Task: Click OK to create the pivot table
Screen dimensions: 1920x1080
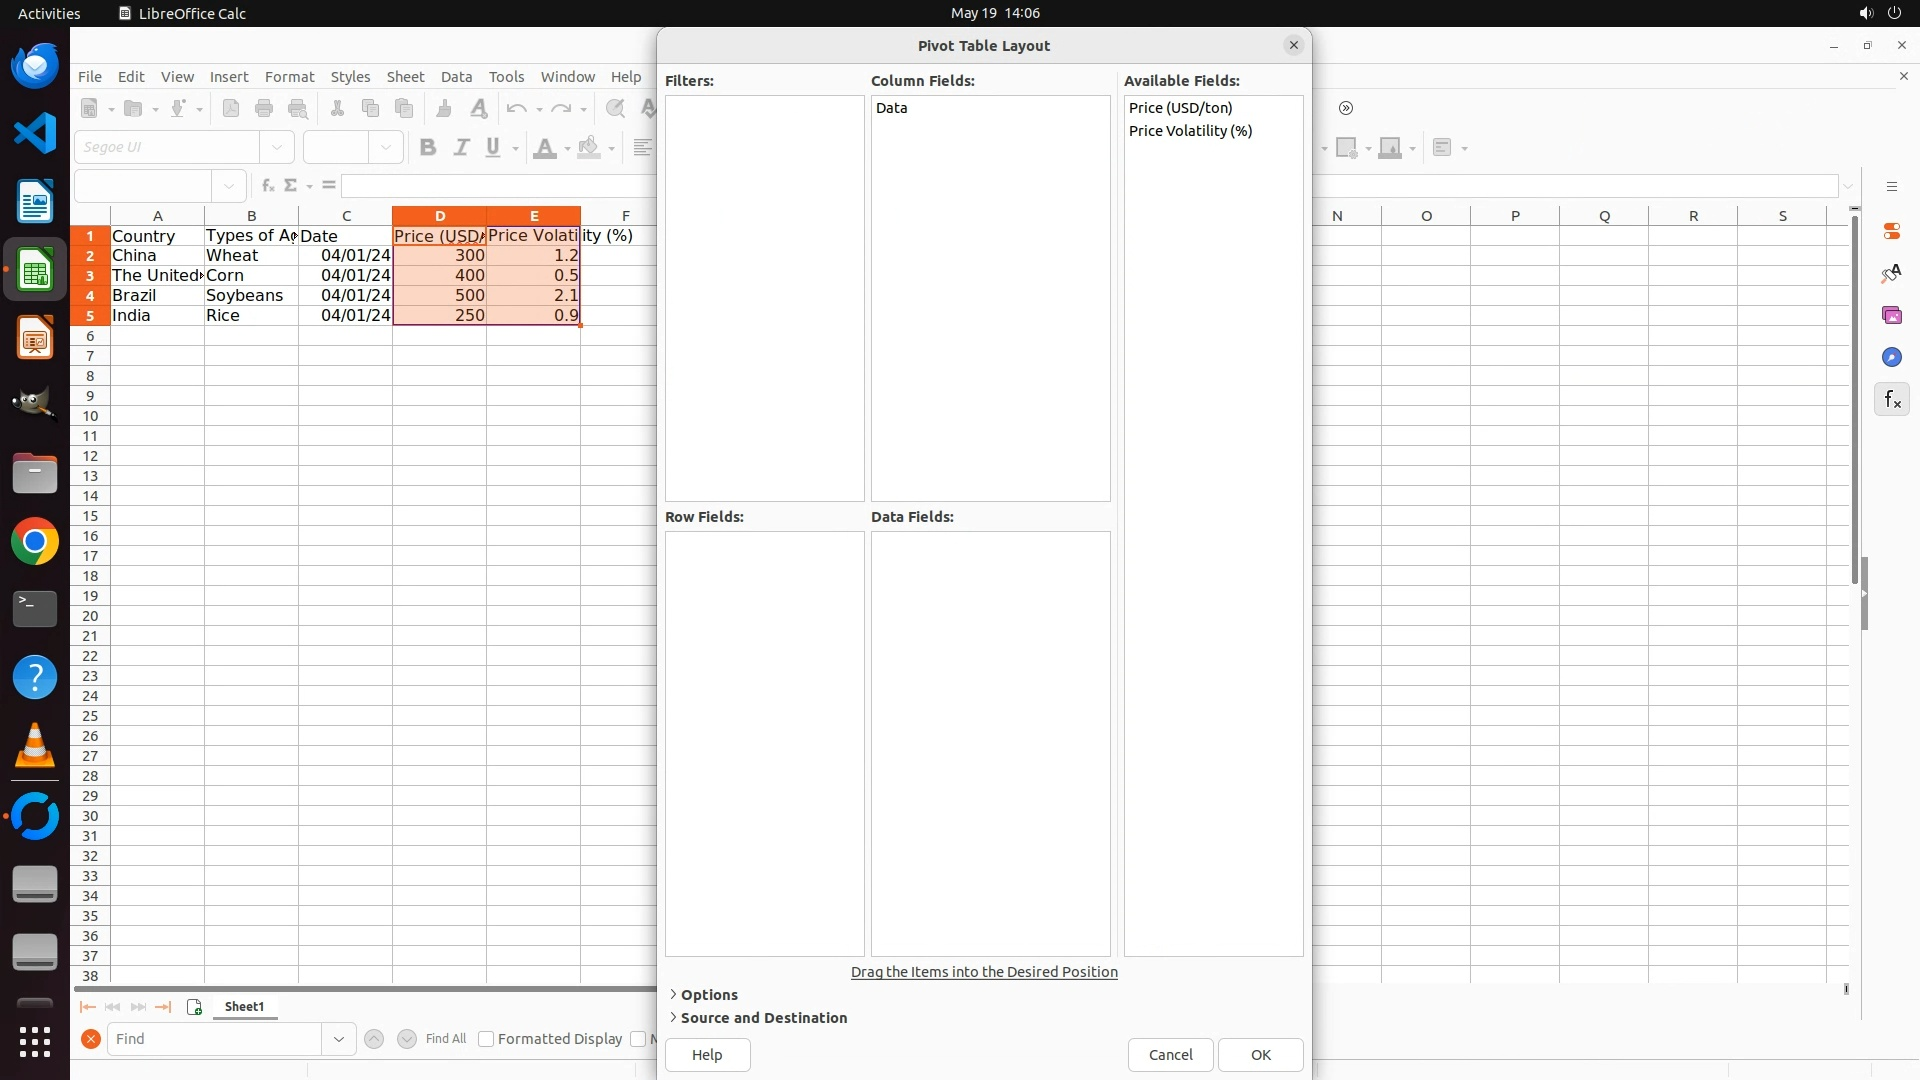Action: click(x=1260, y=1055)
